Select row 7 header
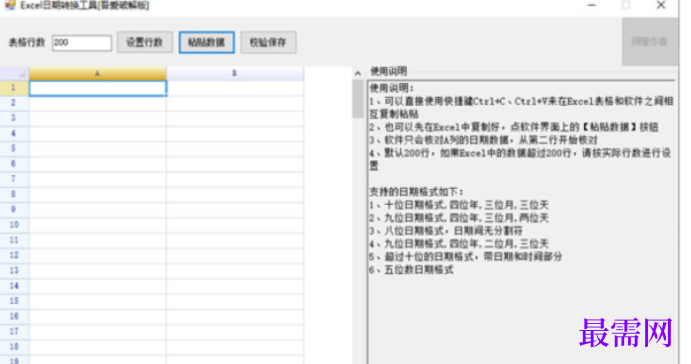 [14, 179]
